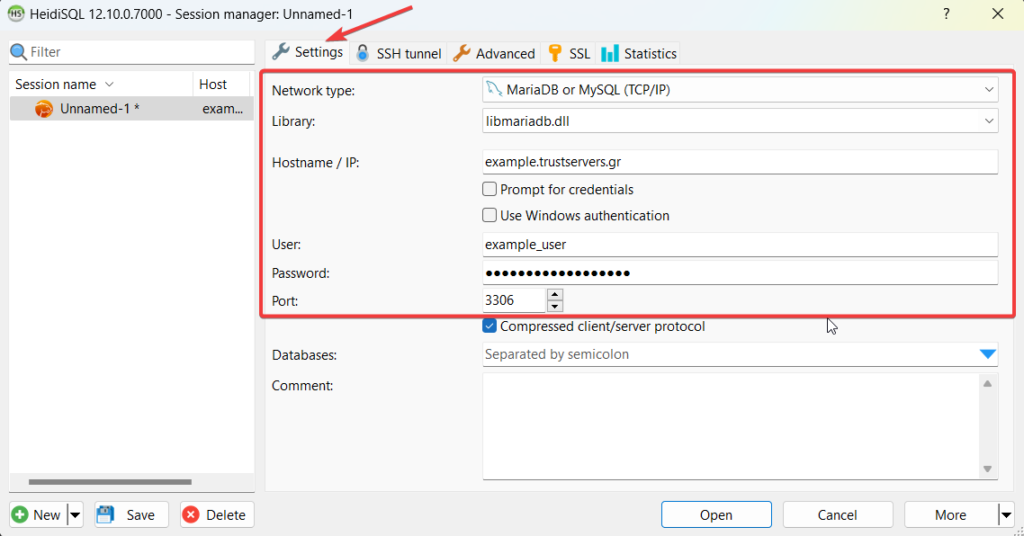
Task: Click the question mark help icon
Action: [x=945, y=14]
